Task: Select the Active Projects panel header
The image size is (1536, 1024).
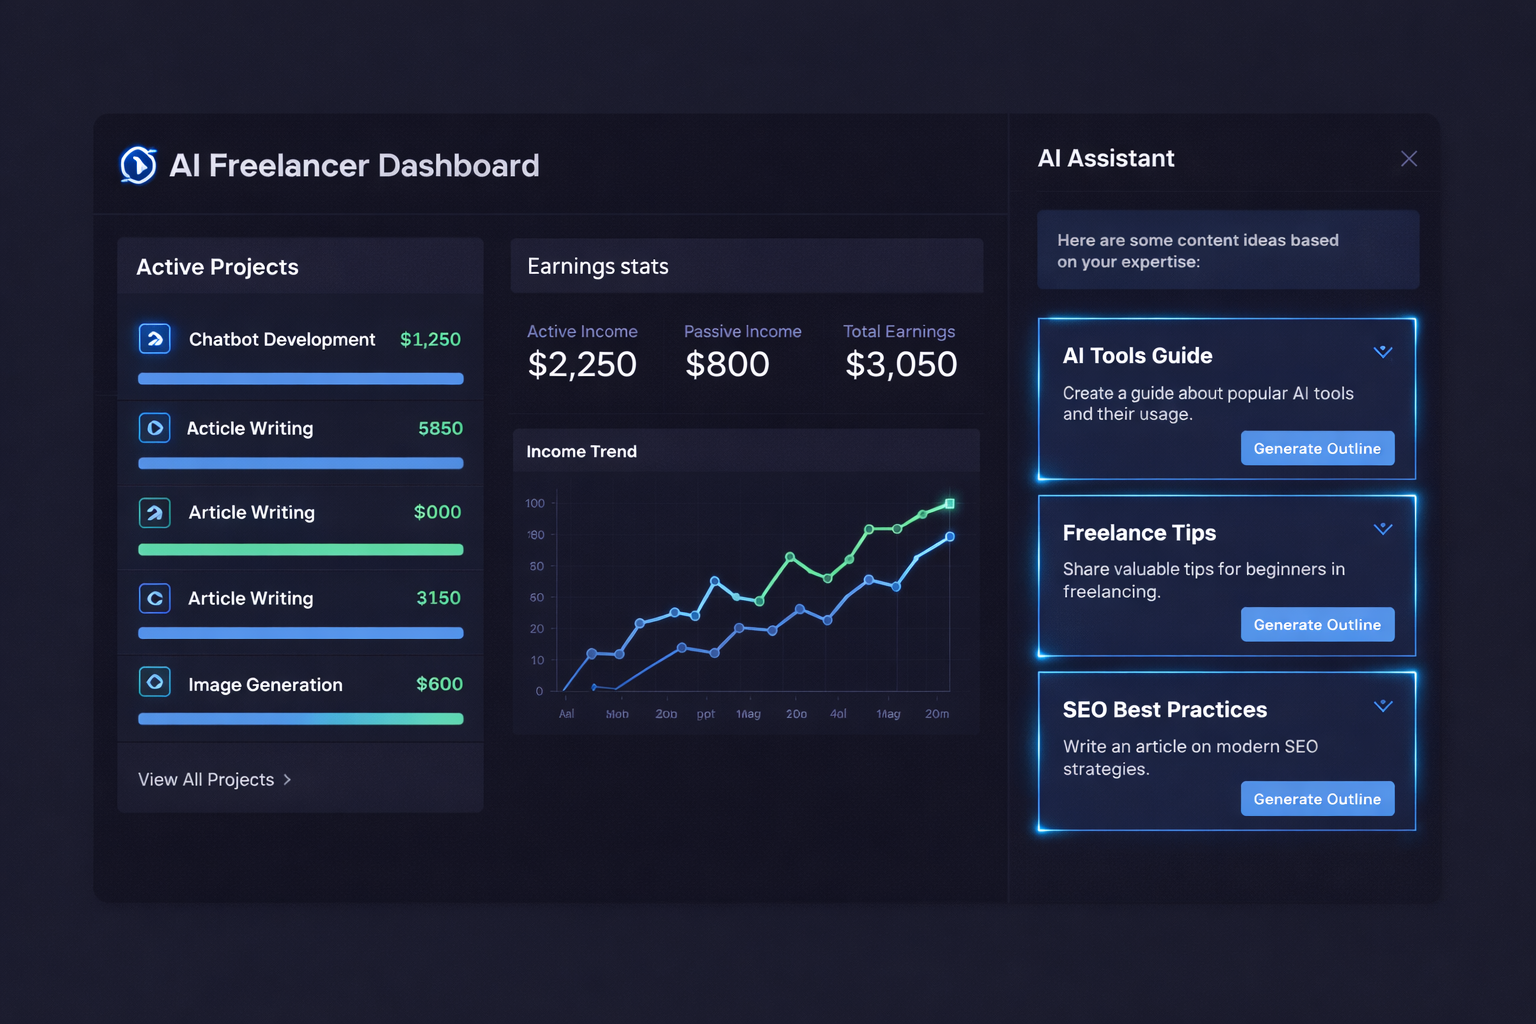Action: pos(300,267)
